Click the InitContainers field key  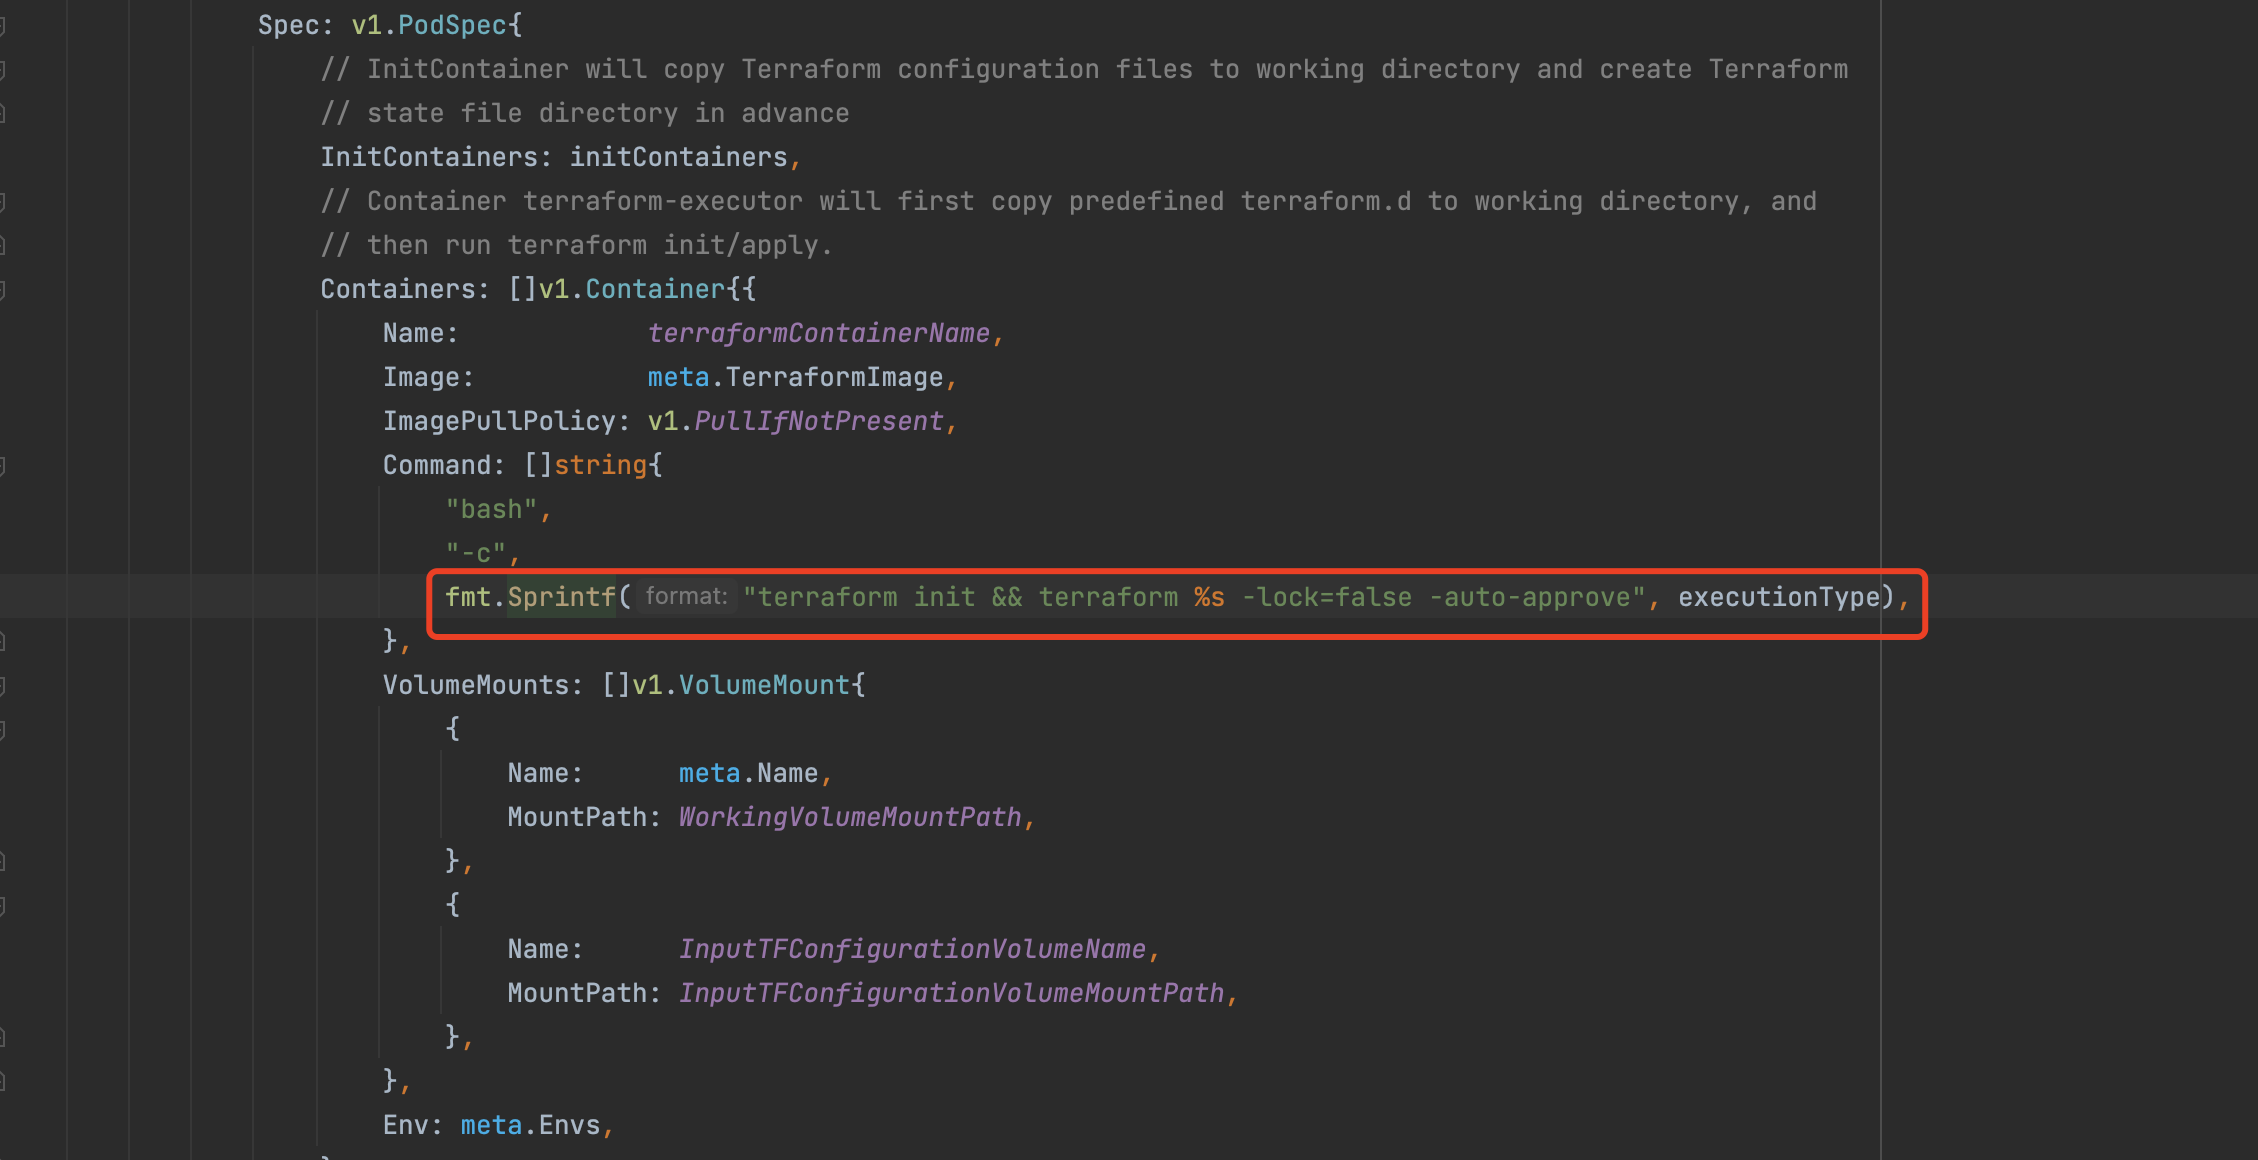(x=428, y=157)
